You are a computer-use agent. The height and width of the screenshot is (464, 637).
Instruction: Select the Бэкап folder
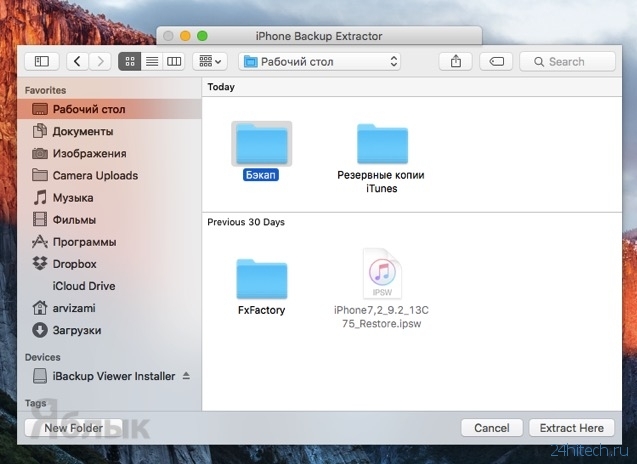click(261, 145)
